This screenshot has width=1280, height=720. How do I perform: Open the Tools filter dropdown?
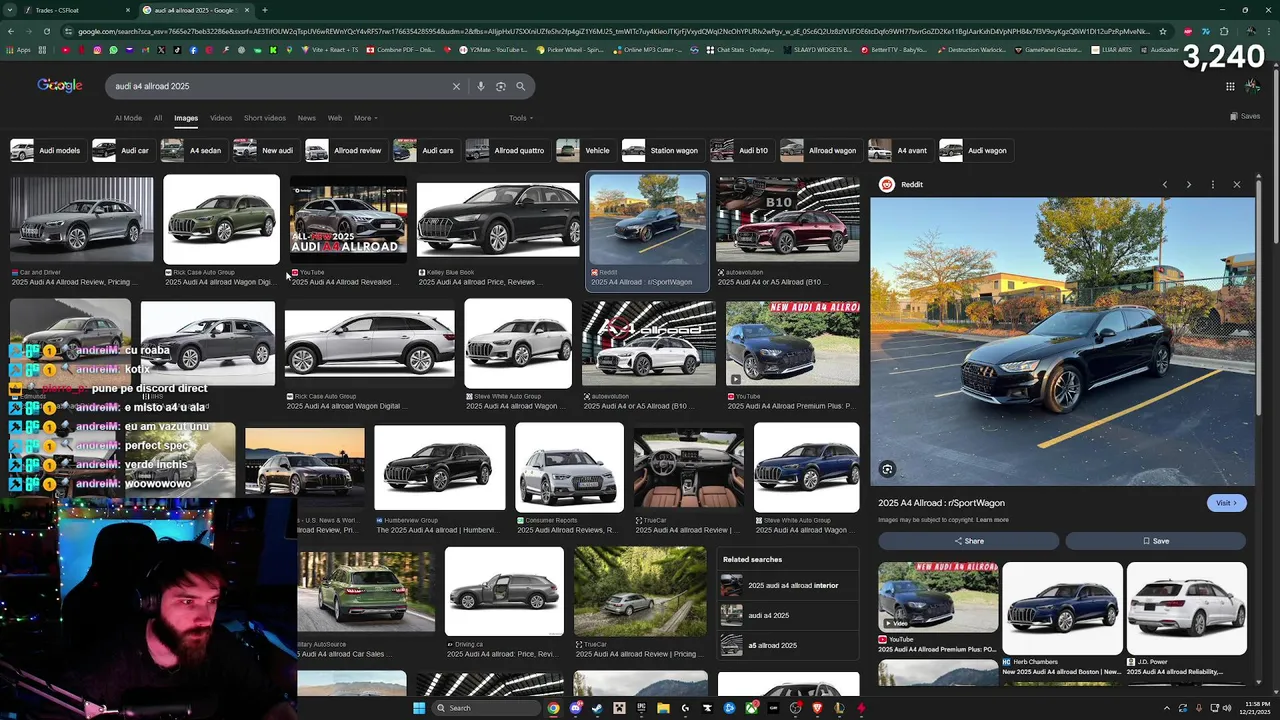[x=520, y=118]
